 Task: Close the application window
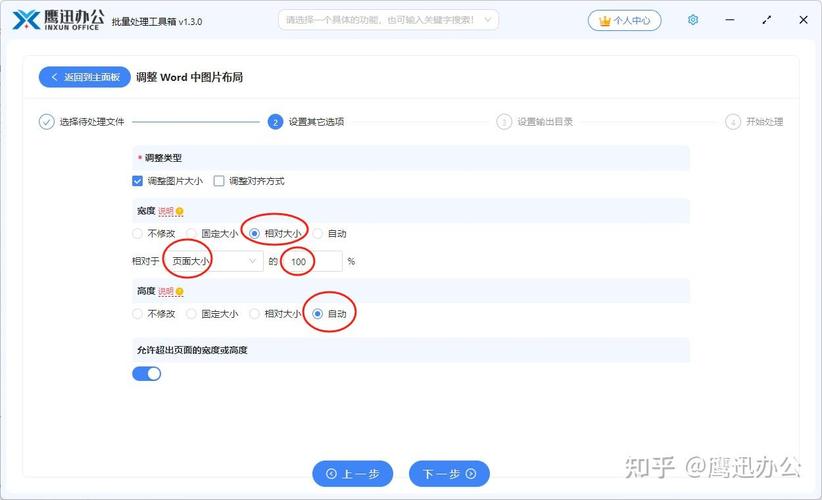[803, 20]
